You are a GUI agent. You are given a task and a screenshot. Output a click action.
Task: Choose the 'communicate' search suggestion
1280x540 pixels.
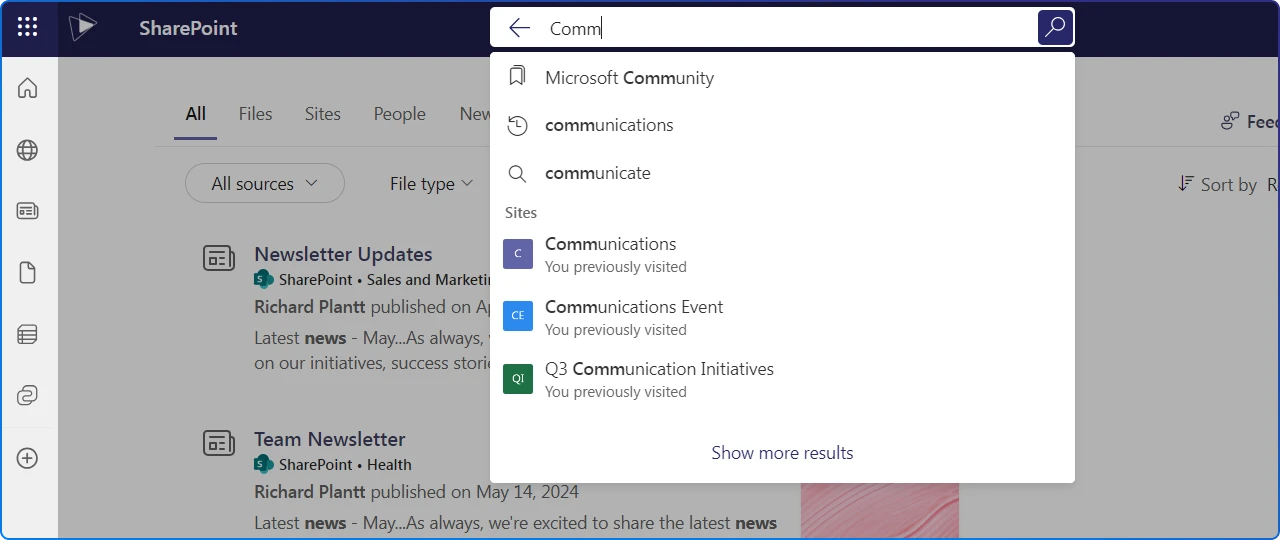pos(782,173)
